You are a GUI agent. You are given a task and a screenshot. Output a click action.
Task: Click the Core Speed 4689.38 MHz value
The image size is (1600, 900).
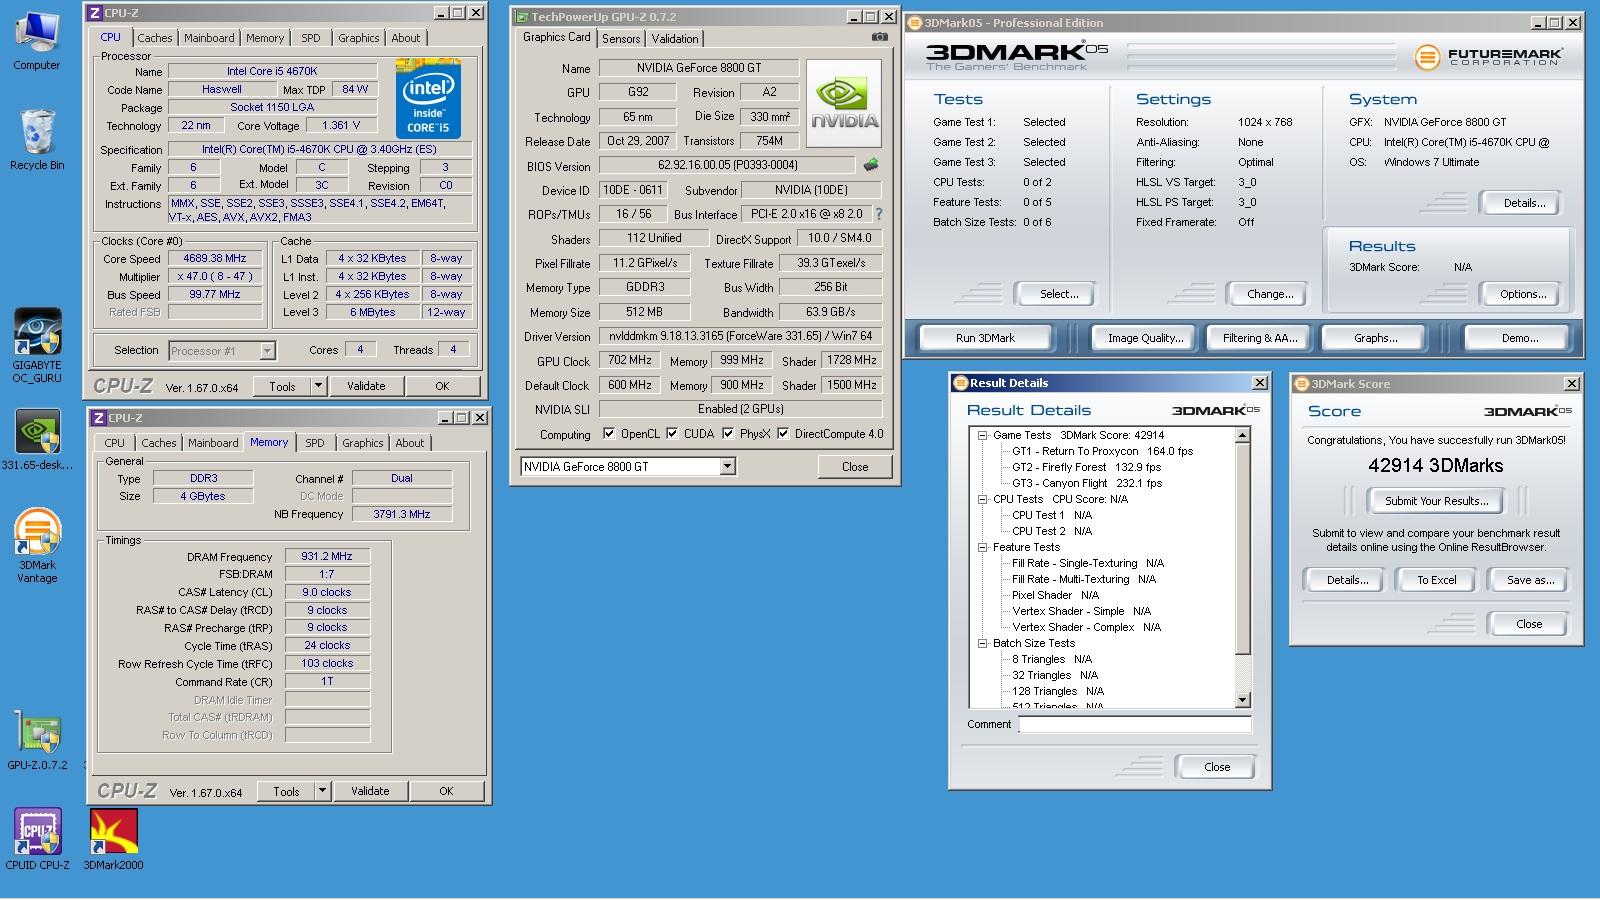[214, 258]
